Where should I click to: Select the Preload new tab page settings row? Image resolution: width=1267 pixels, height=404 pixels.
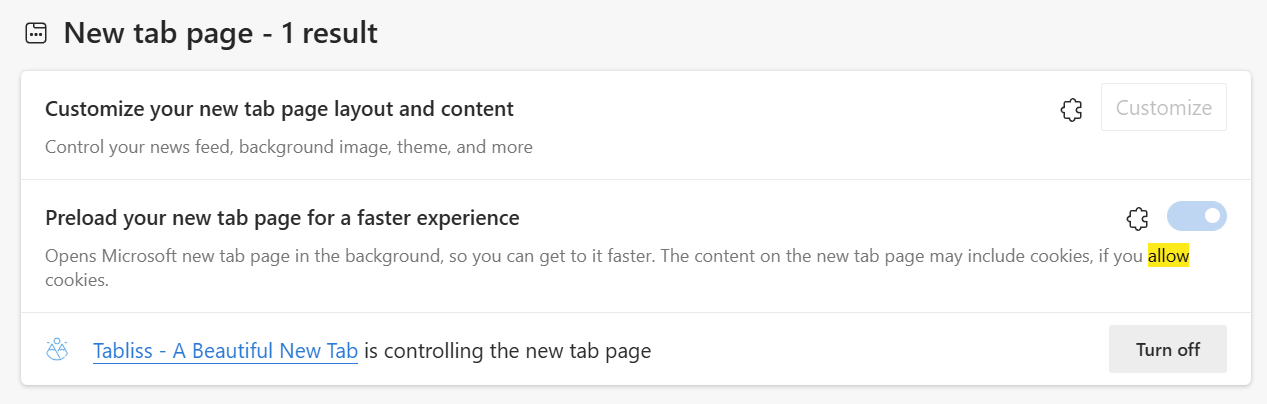point(635,246)
